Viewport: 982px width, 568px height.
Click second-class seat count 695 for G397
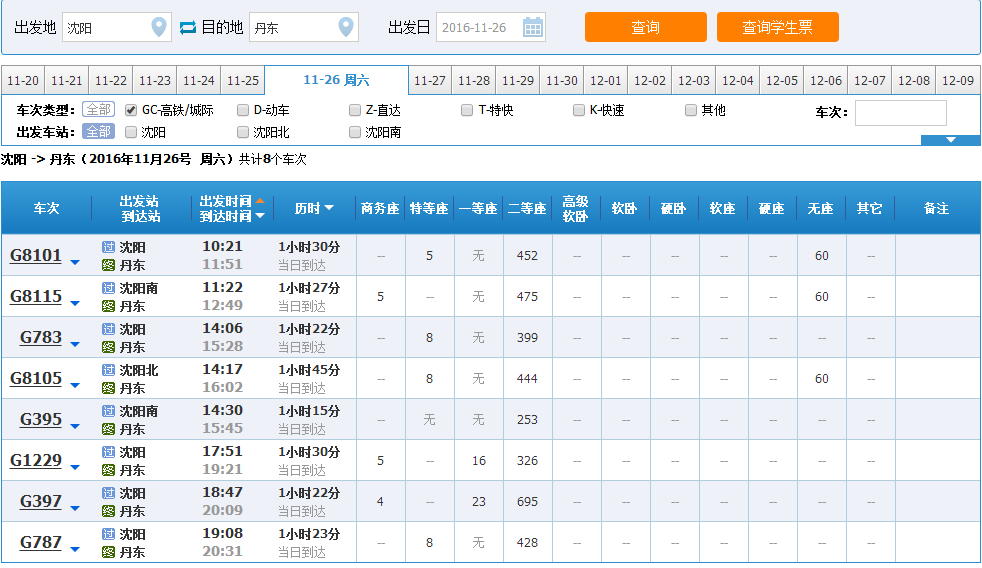click(x=527, y=502)
